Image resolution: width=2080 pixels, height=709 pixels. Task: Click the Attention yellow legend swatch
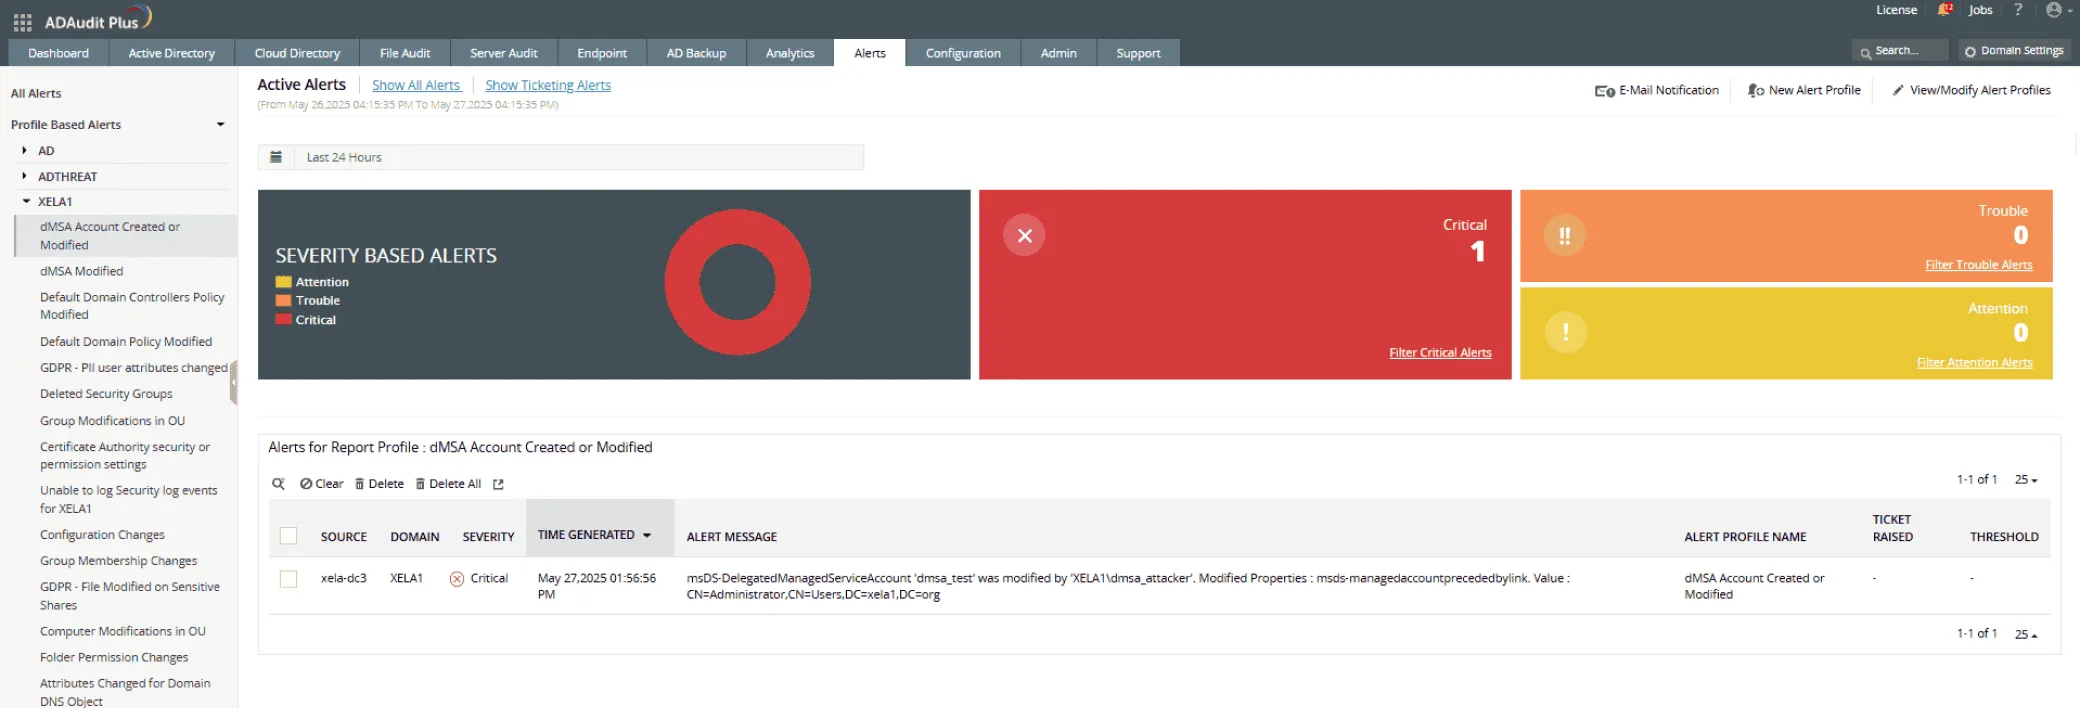click(283, 282)
